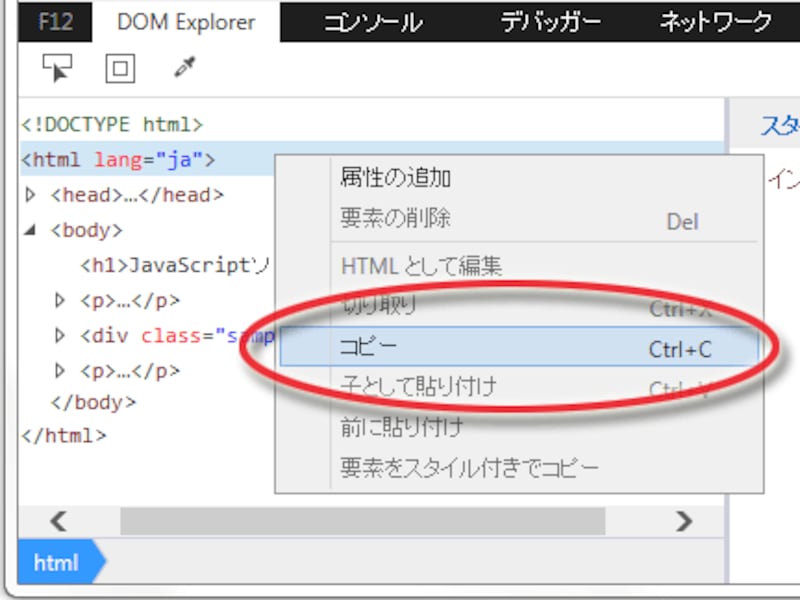Select the element selection arrow tool

pos(59,70)
